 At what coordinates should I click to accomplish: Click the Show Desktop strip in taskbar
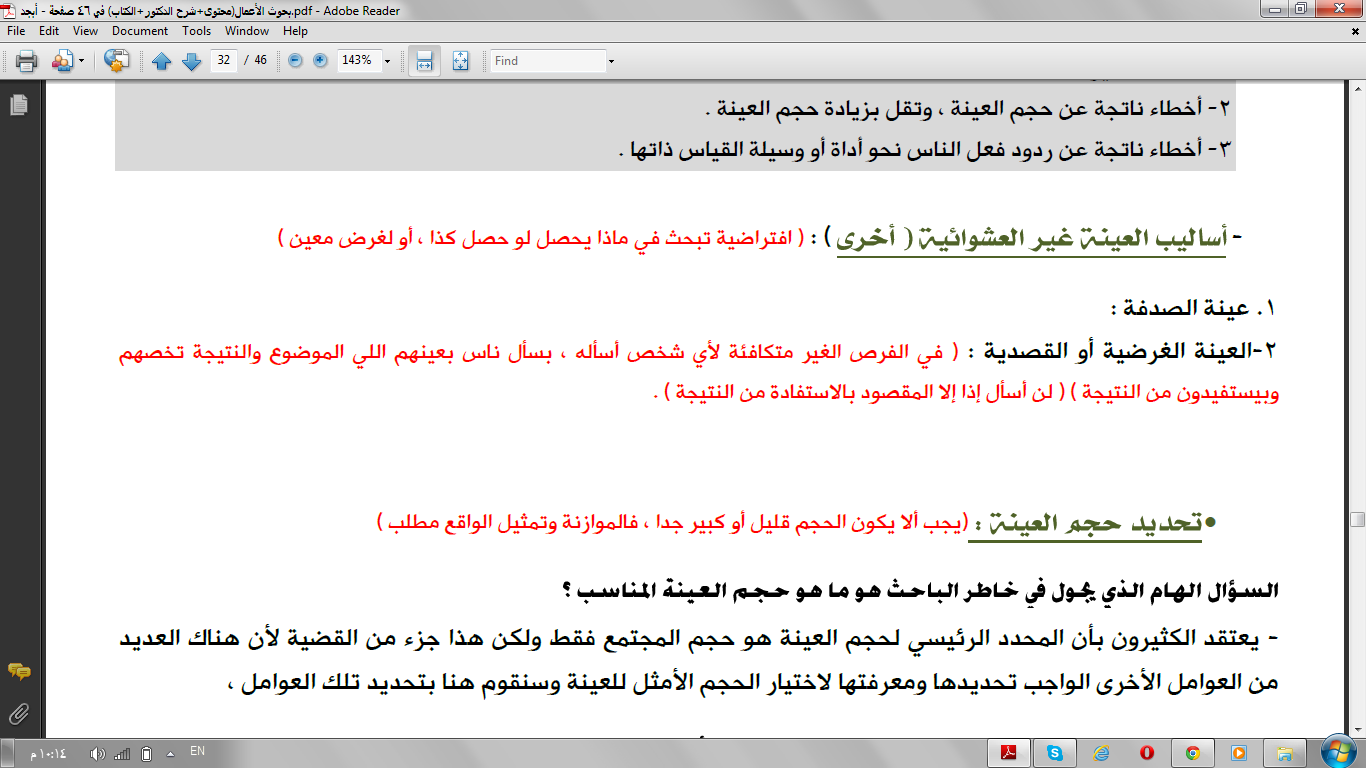pyautogui.click(x=5, y=753)
